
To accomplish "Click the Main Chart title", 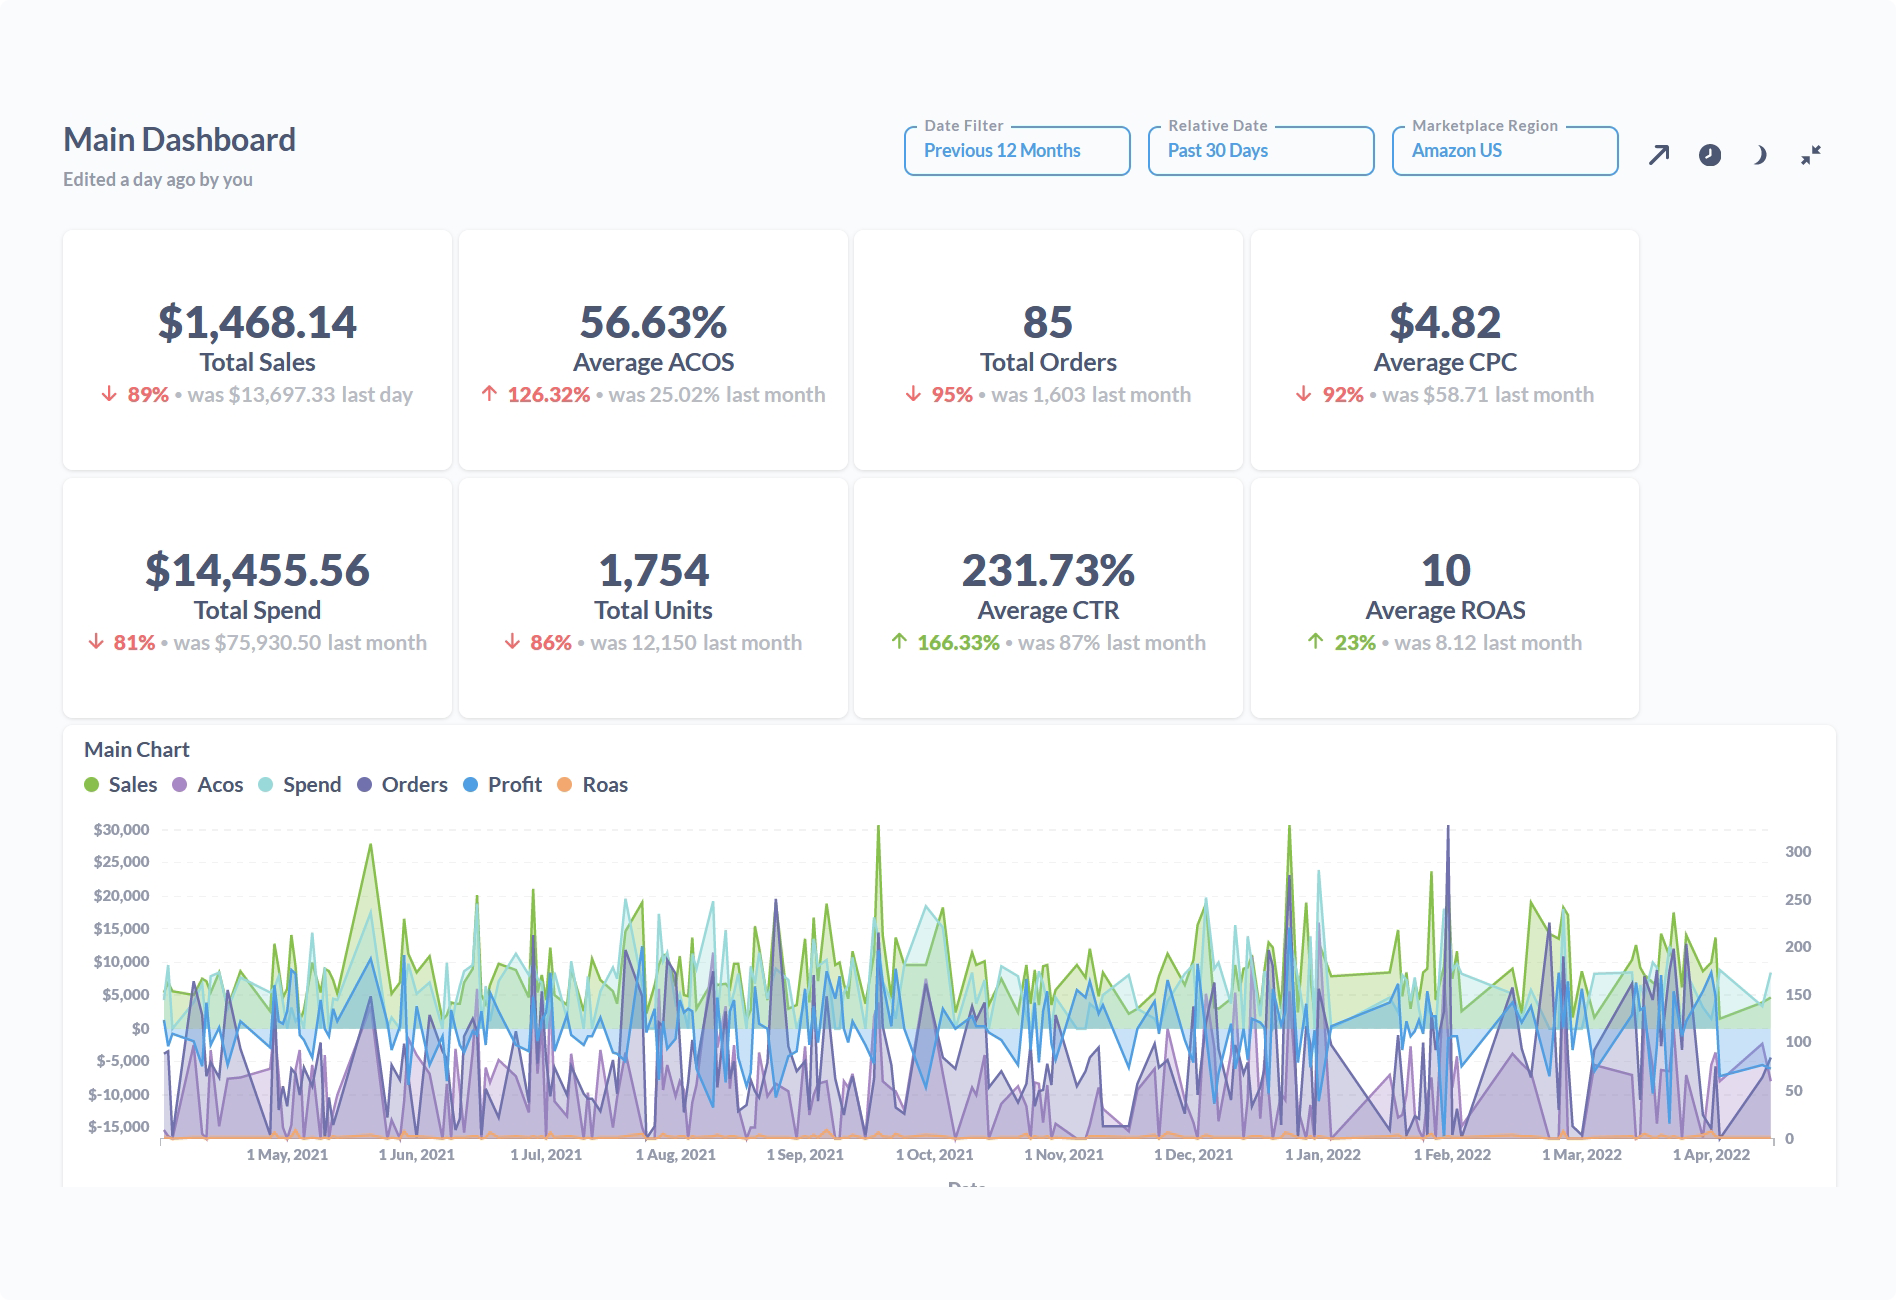I will click(137, 750).
